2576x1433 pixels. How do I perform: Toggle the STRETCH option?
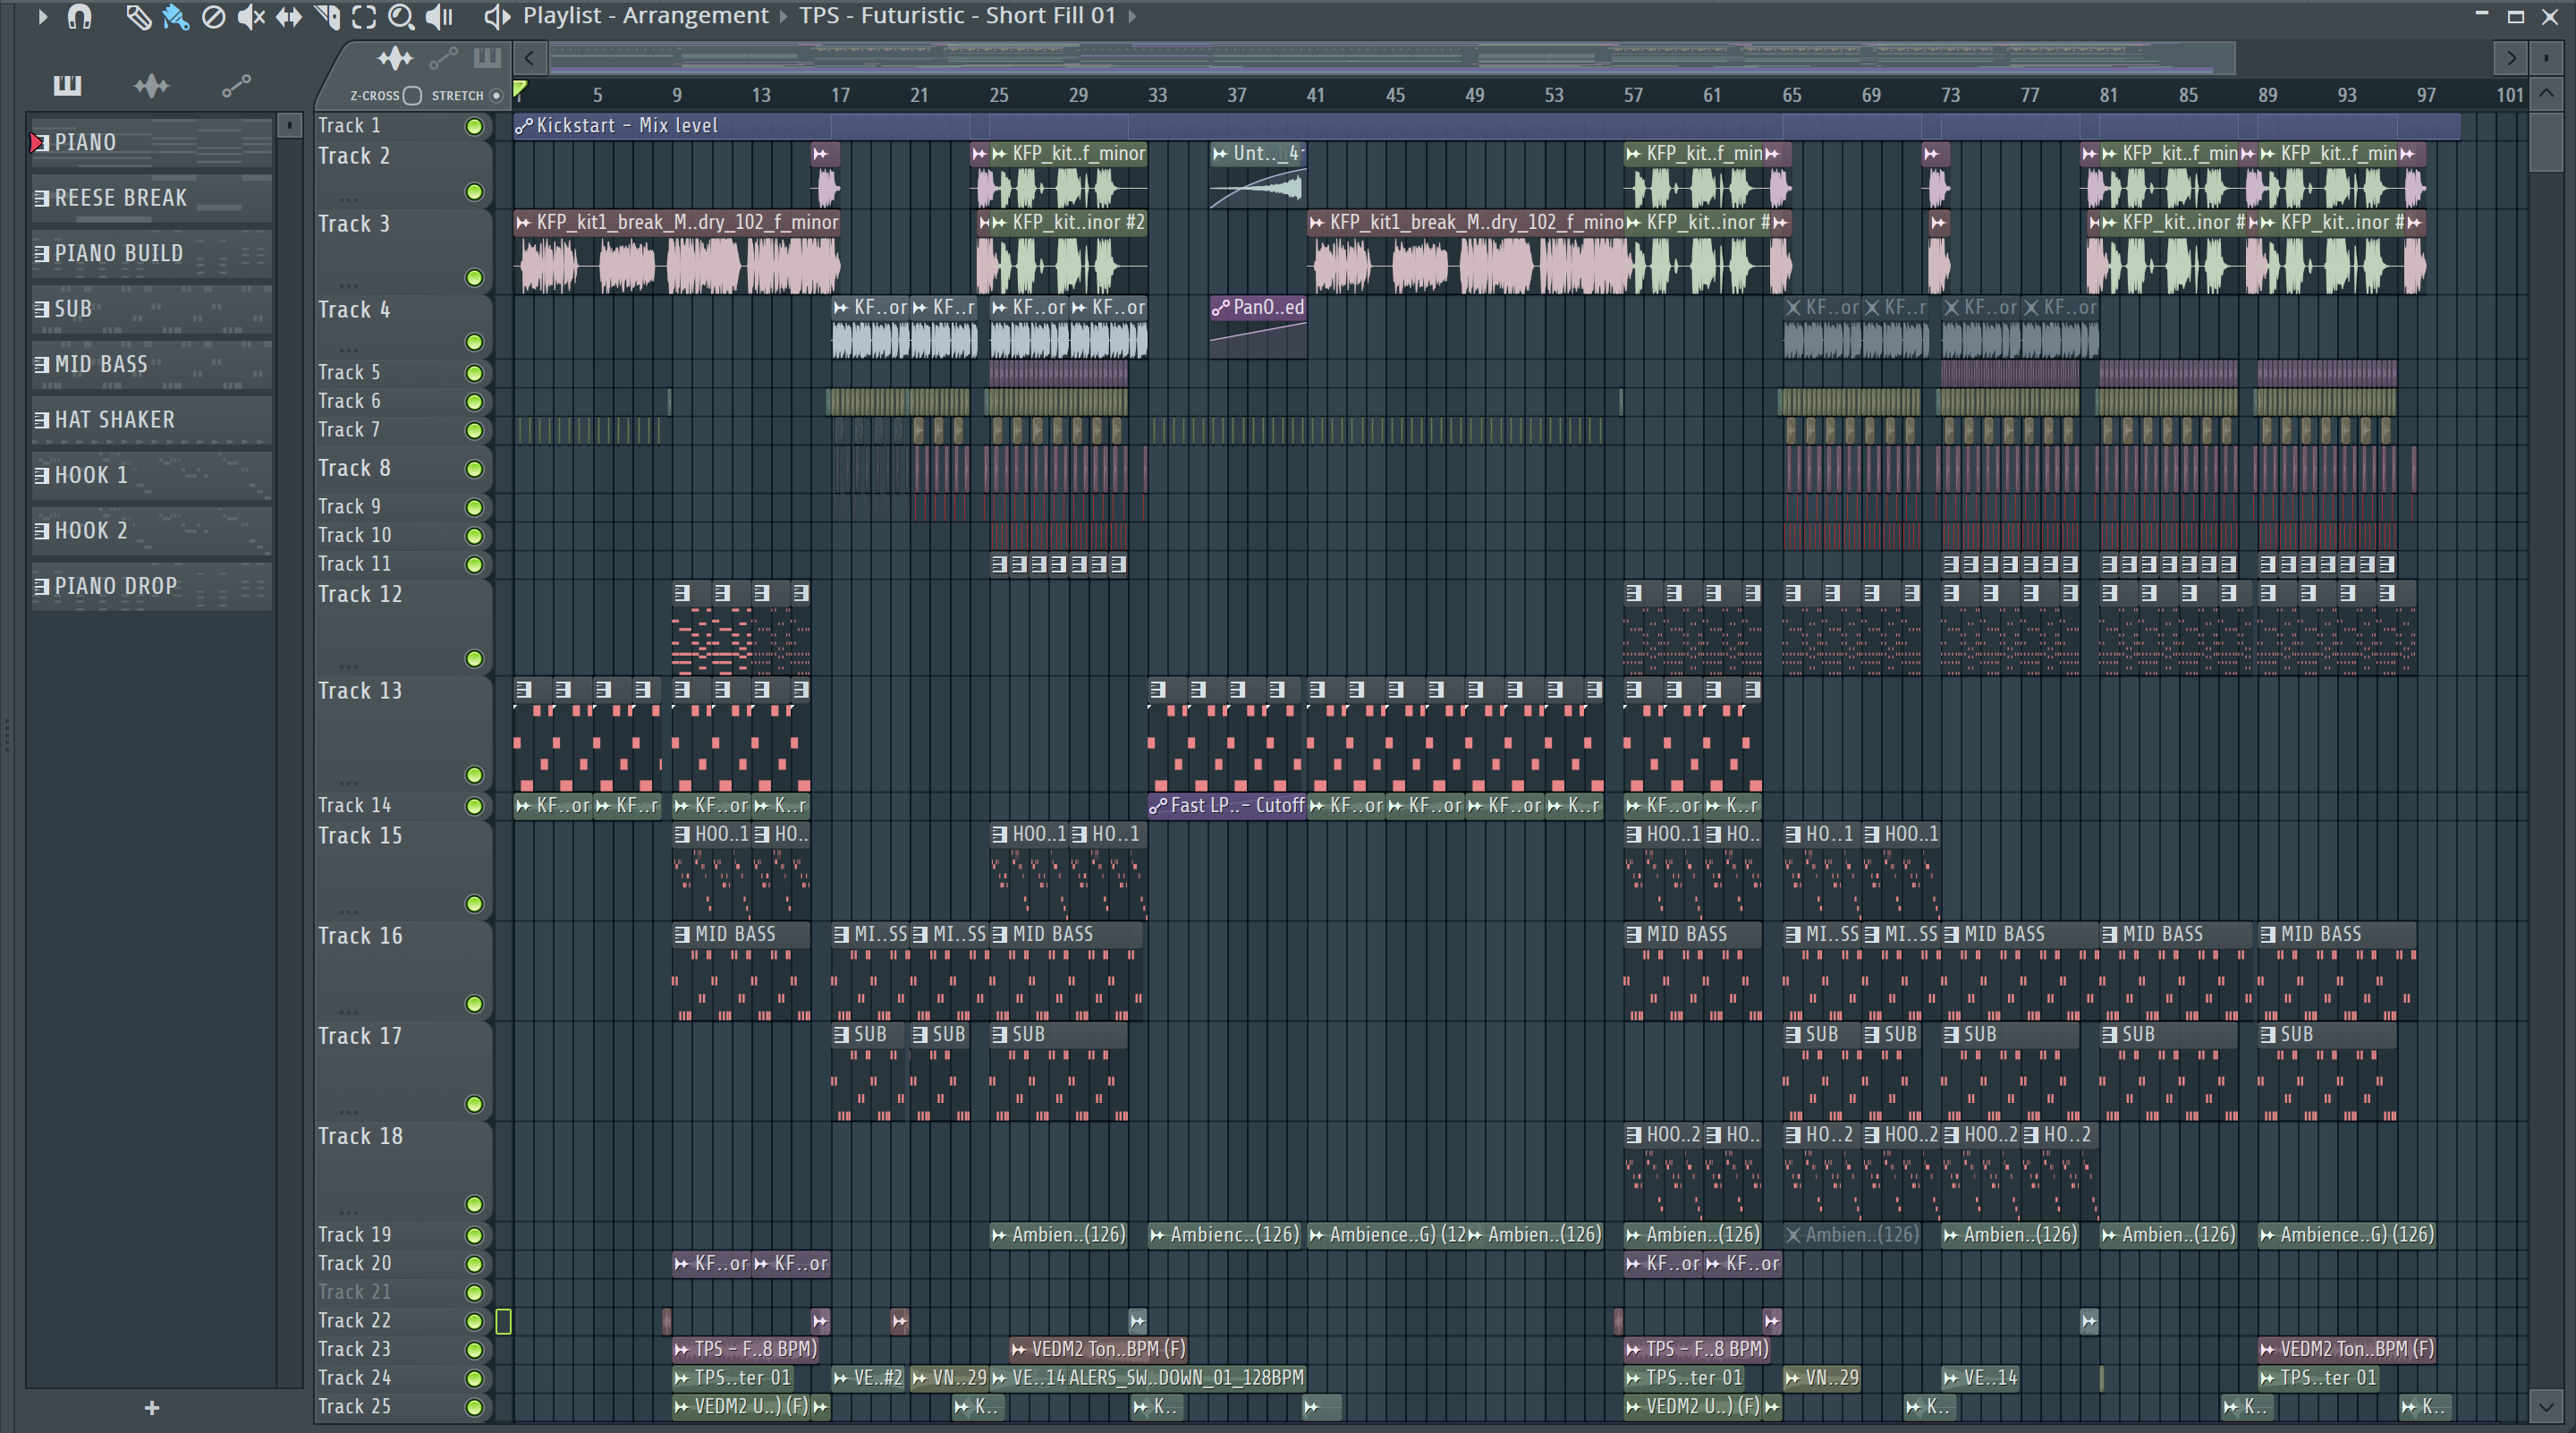pyautogui.click(x=496, y=96)
